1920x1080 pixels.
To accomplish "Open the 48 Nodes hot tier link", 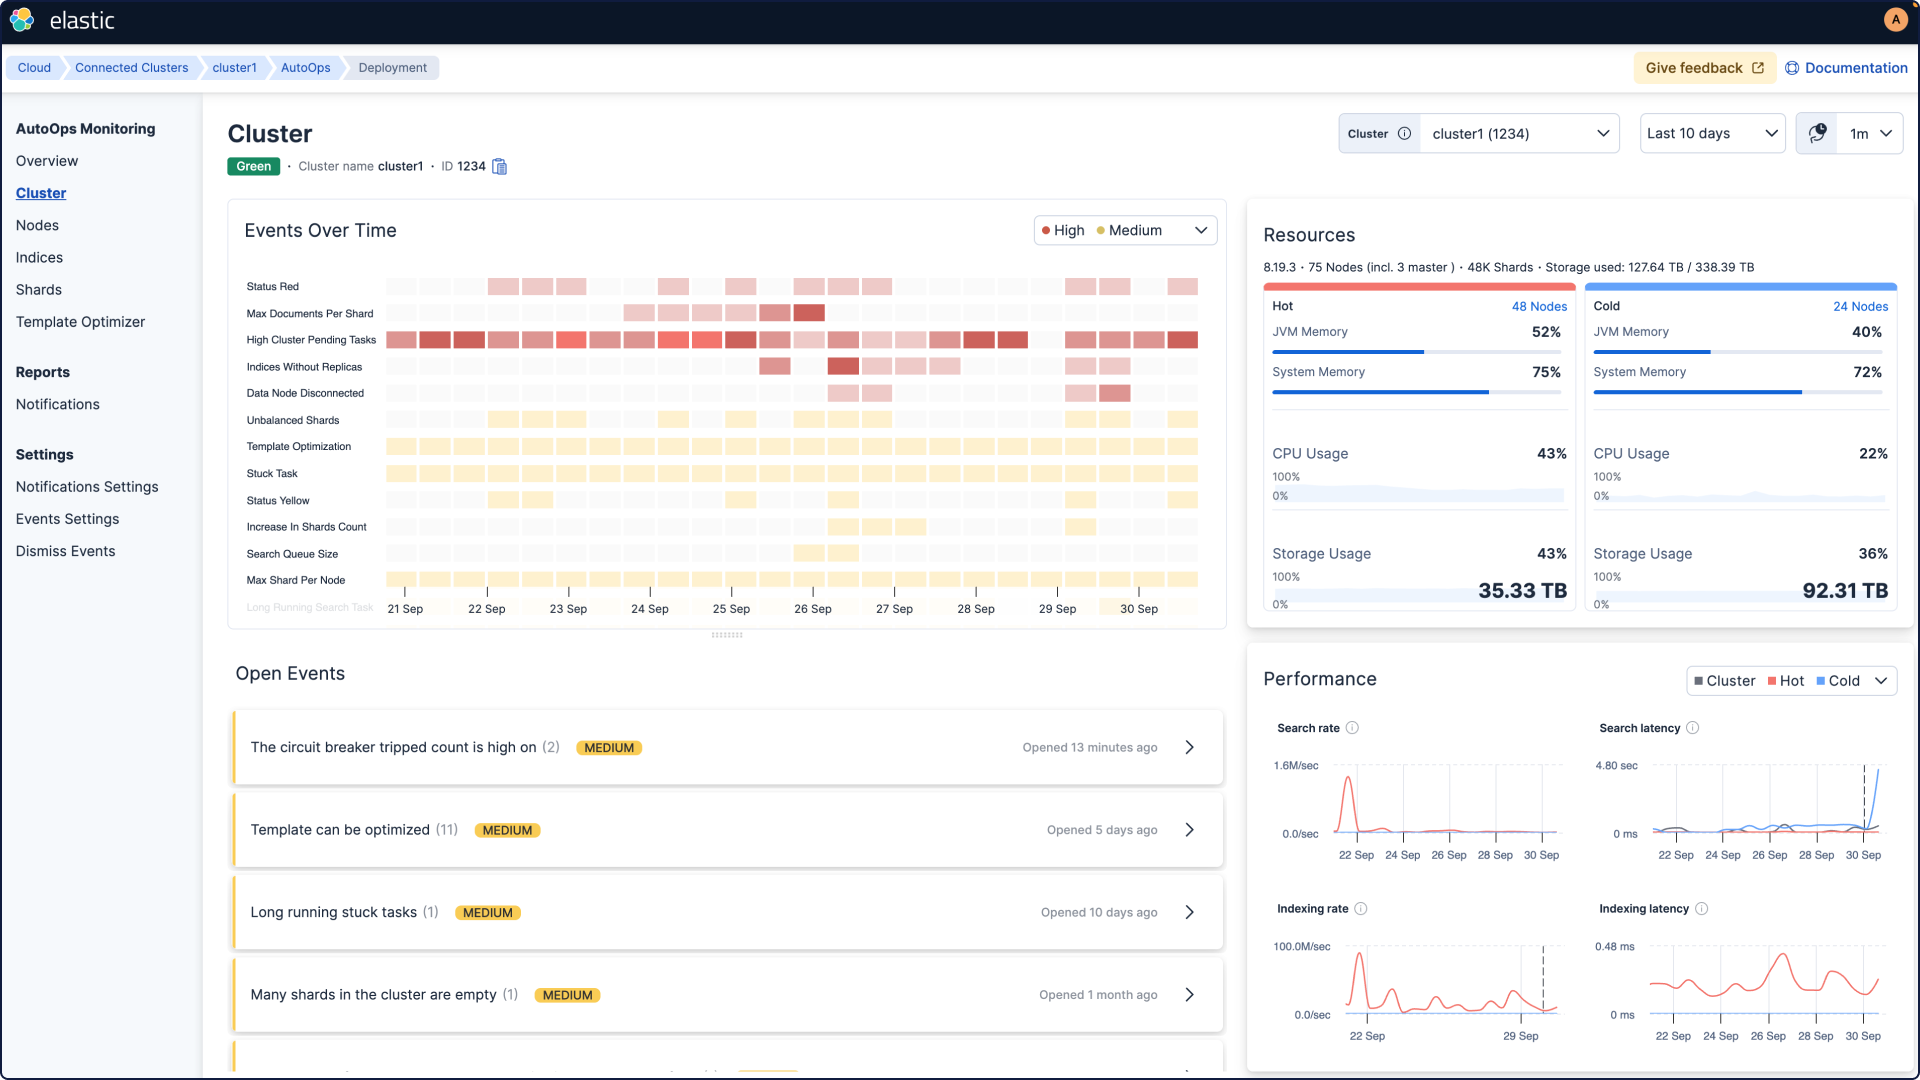I will (x=1539, y=307).
